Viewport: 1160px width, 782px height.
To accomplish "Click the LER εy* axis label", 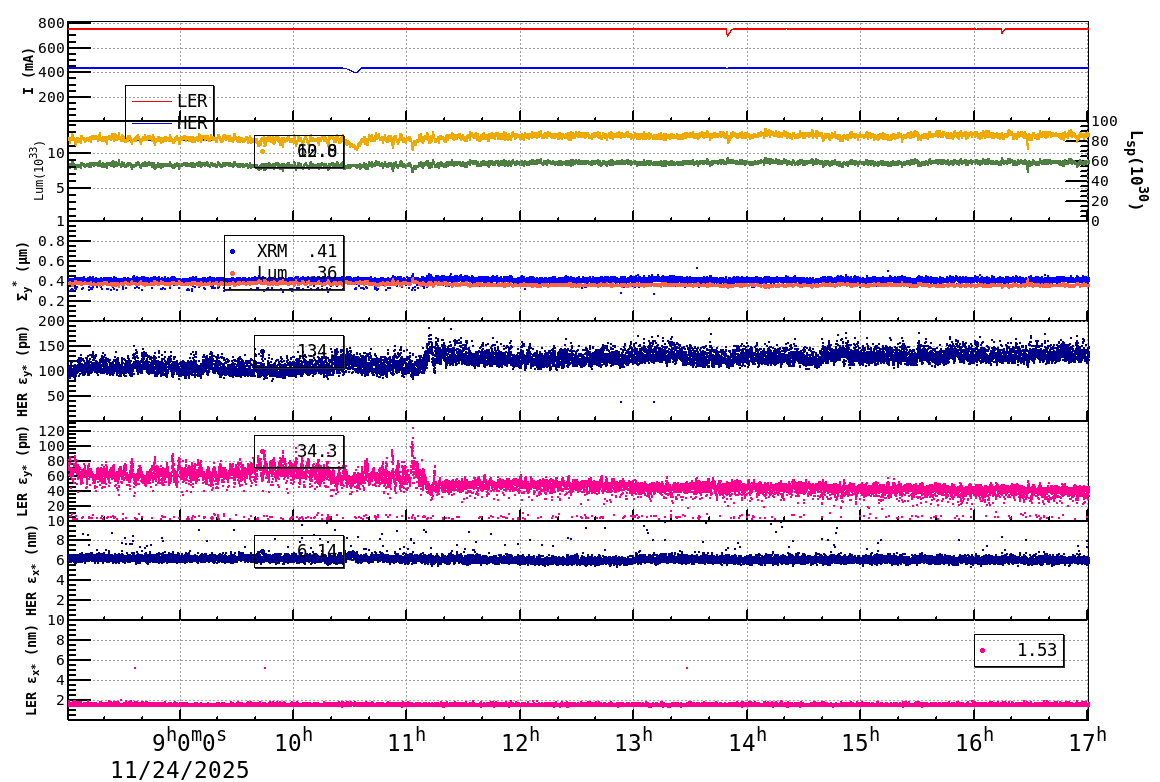I will (x=22, y=468).
